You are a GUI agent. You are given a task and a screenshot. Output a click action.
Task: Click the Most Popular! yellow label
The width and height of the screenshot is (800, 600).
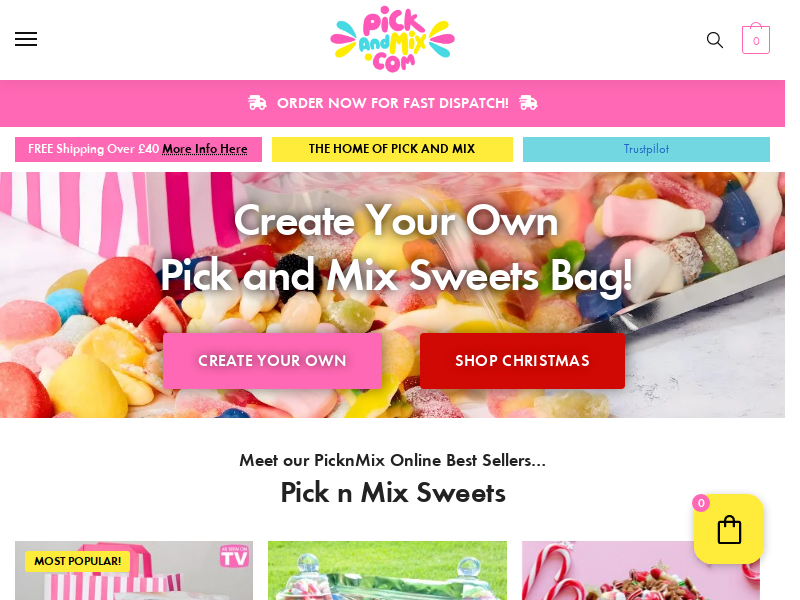pyautogui.click(x=78, y=561)
